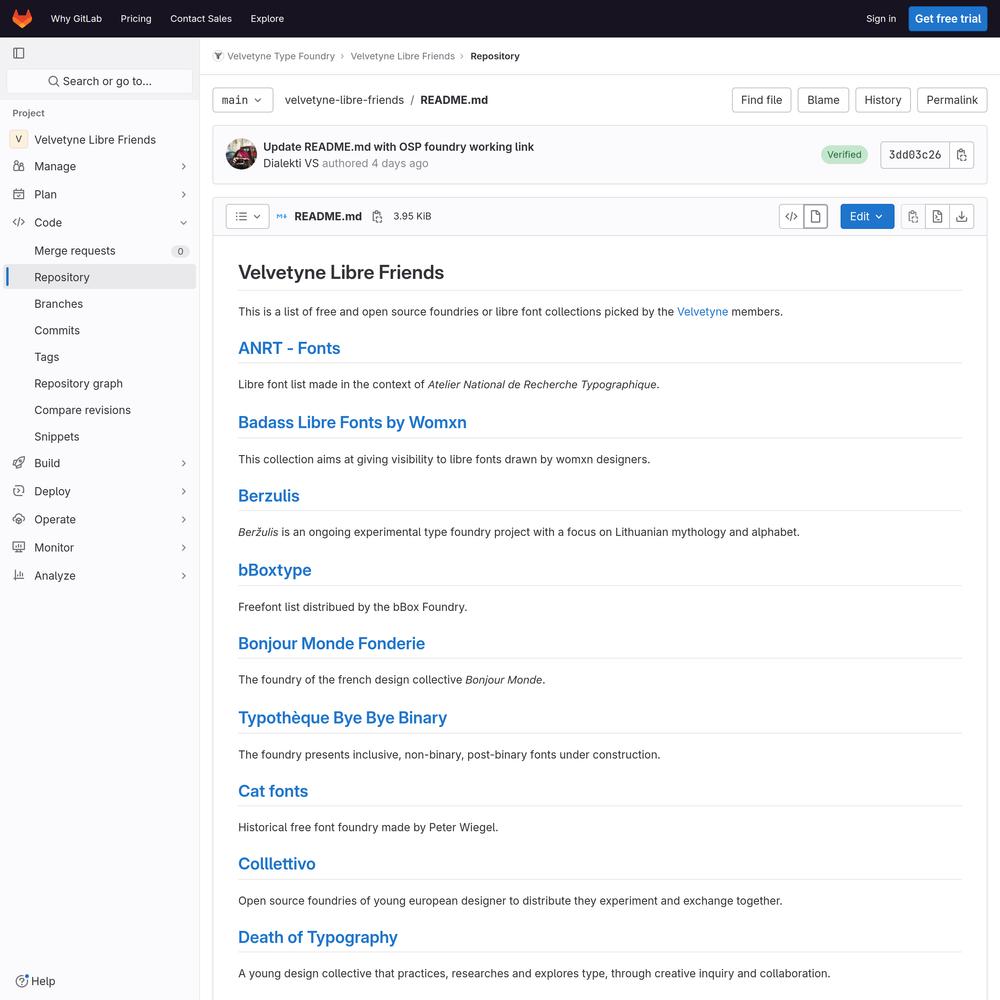Open the Why GitLab menu
Viewport: 1000px width, 1000px height.
[x=77, y=18]
